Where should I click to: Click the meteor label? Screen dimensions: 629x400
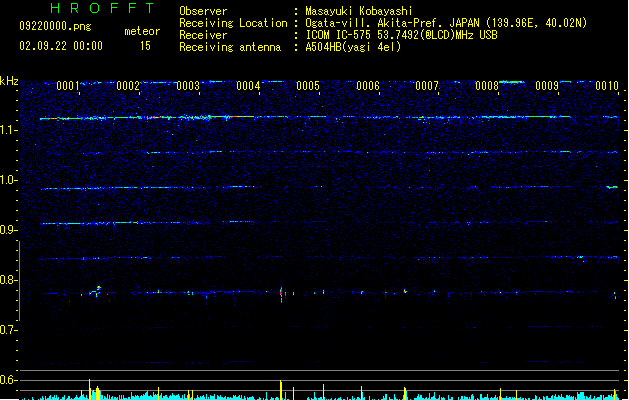pos(142,31)
